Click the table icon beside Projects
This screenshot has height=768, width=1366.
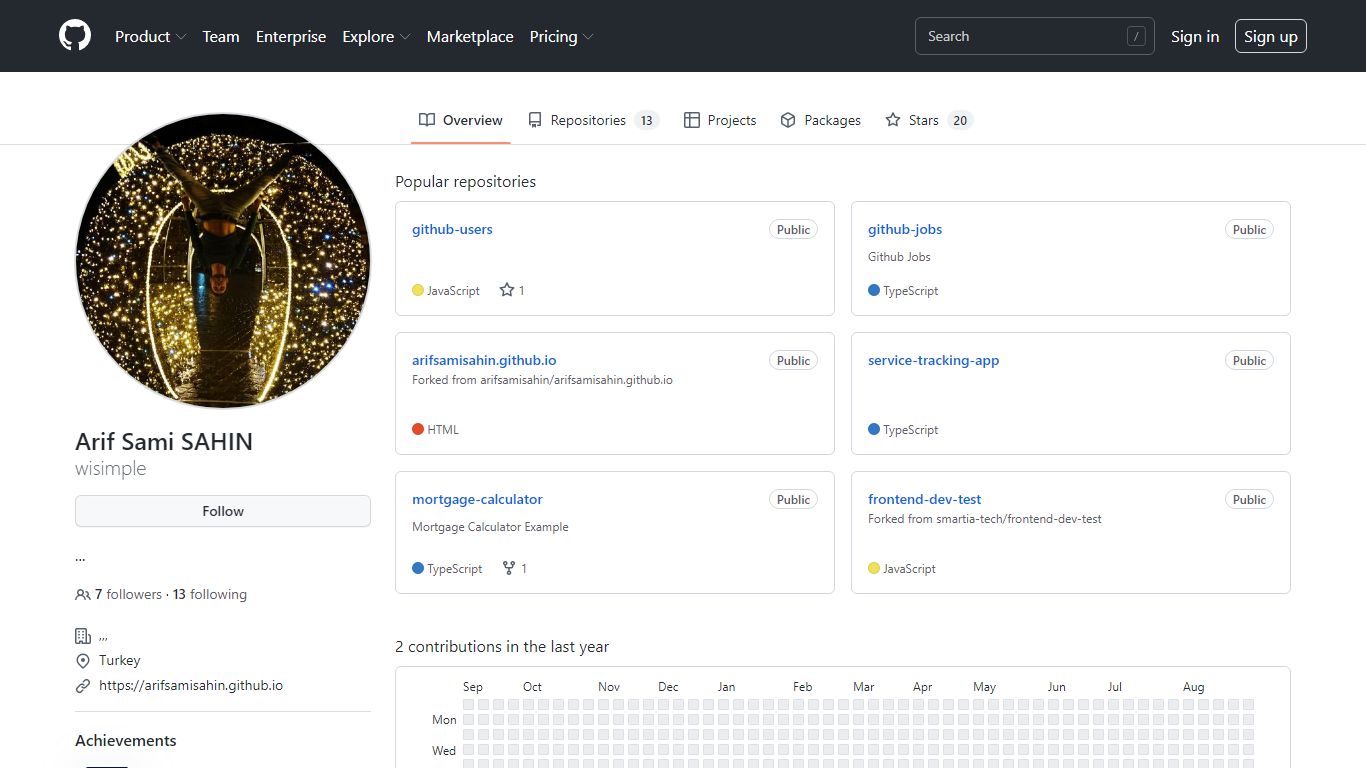tap(692, 120)
